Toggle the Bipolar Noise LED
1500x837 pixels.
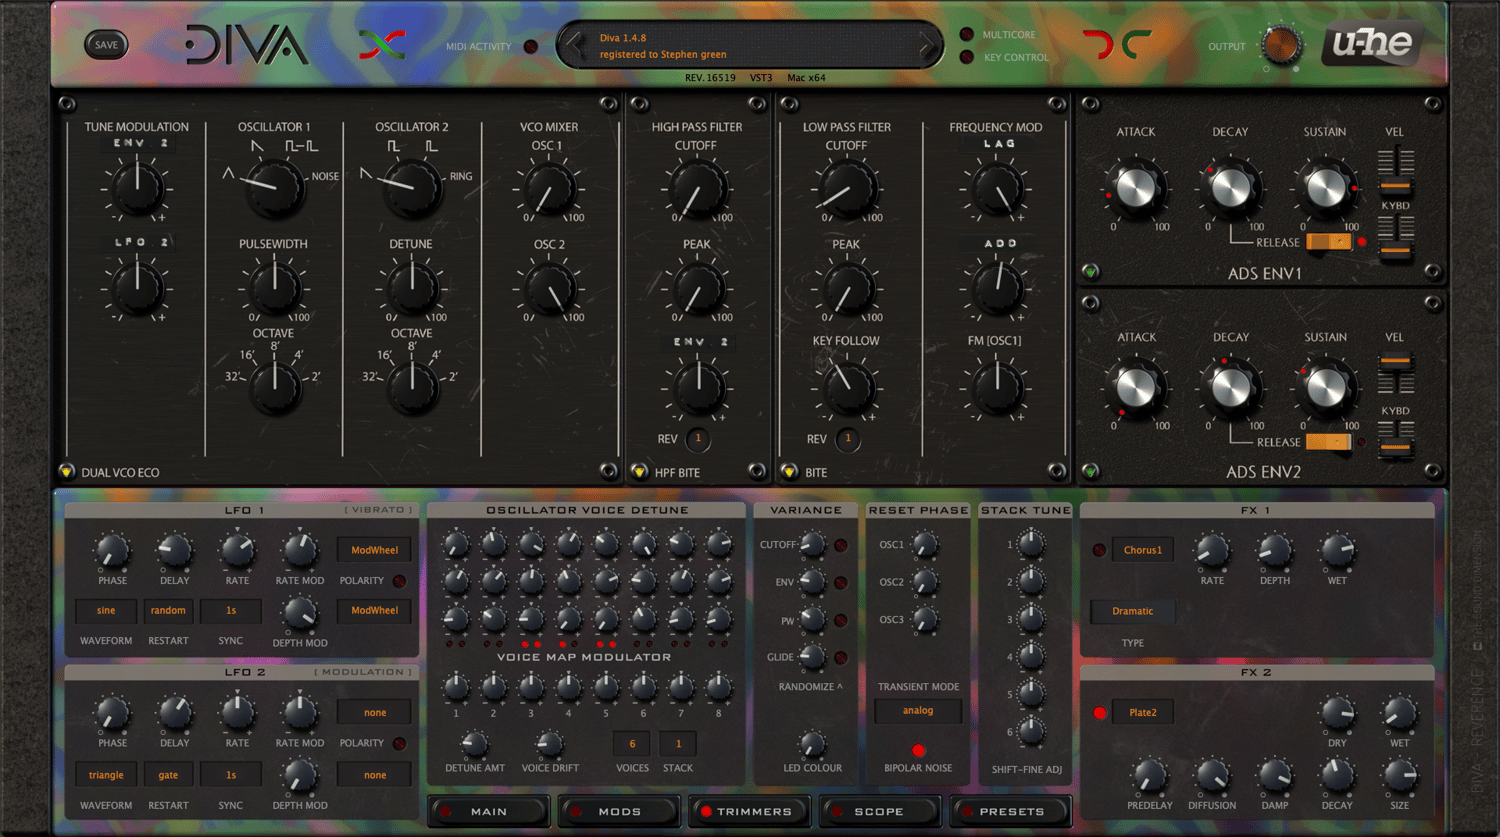pos(918,750)
